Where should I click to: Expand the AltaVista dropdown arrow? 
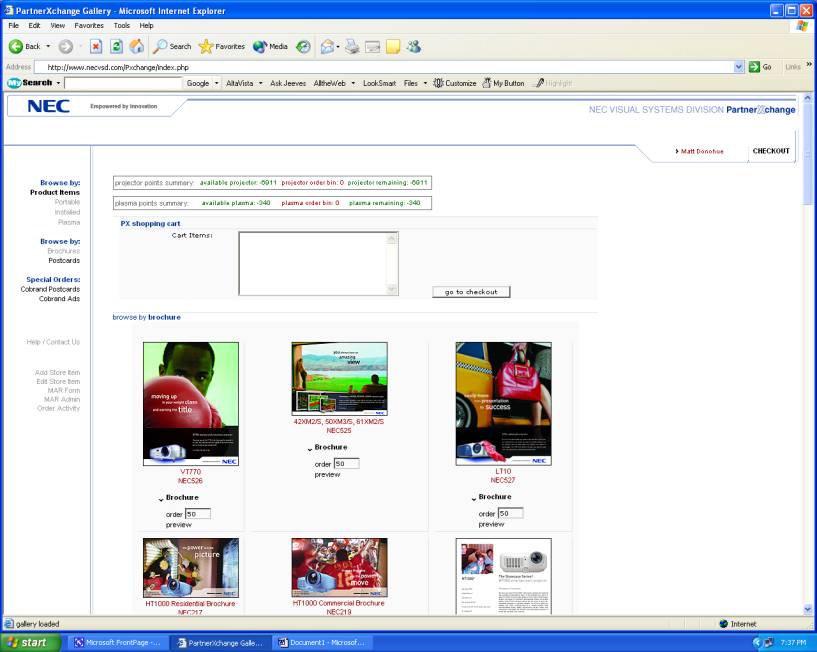point(260,83)
